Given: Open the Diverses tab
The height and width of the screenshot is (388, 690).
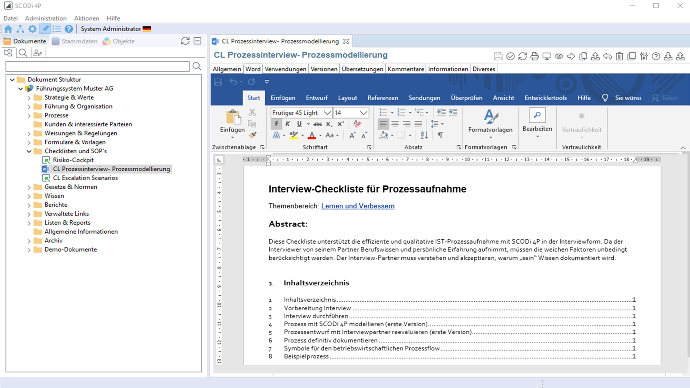Looking at the screenshot, I should (x=484, y=69).
